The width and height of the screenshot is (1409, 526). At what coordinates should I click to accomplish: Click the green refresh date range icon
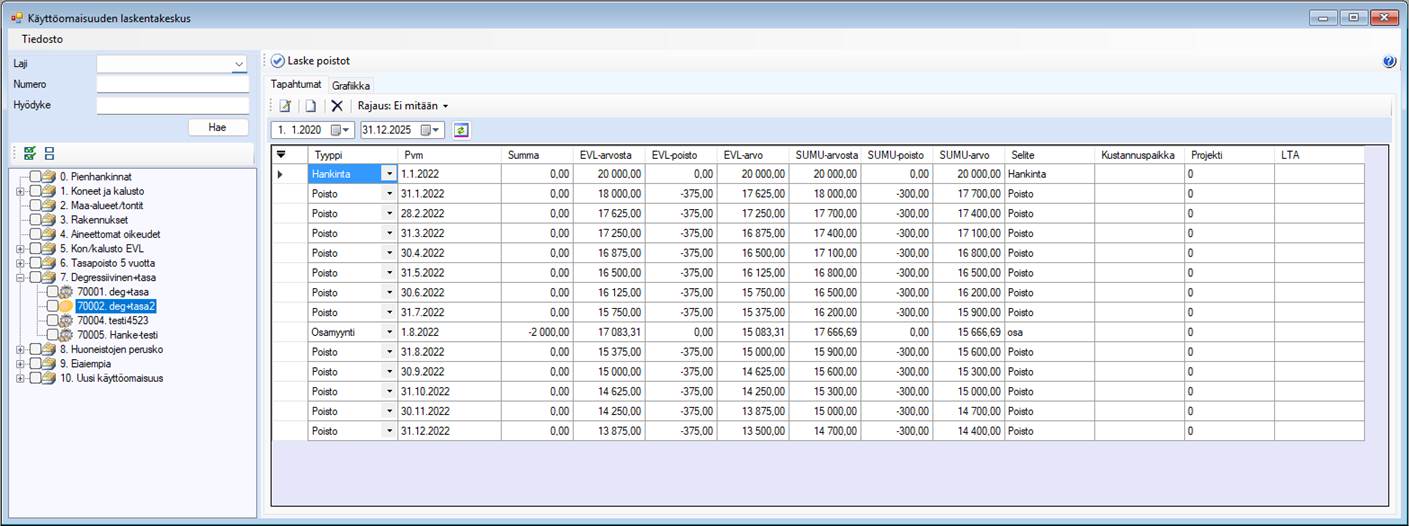tap(461, 130)
